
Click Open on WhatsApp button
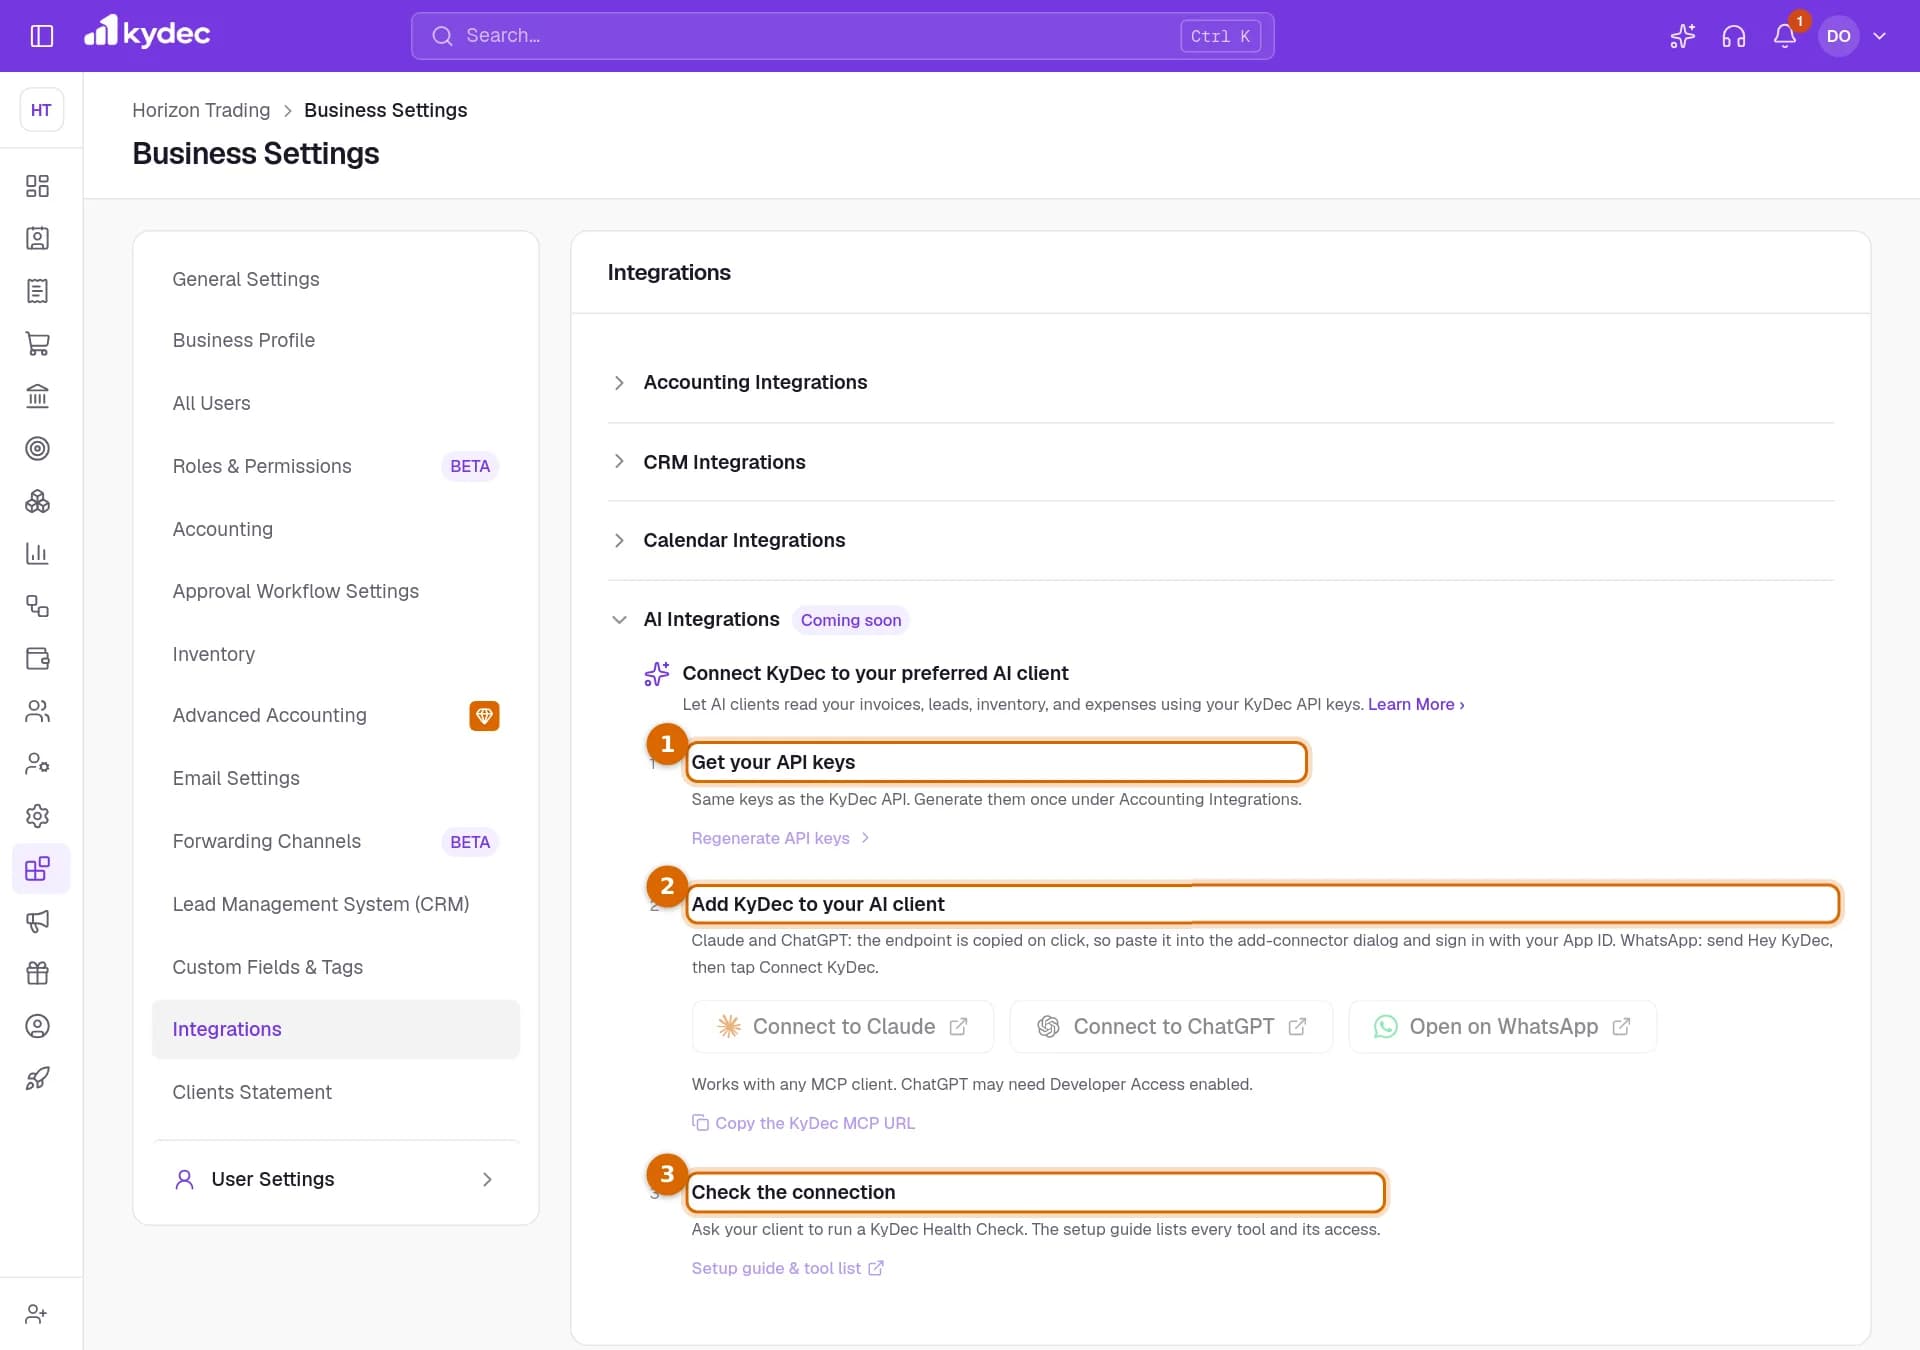click(x=1502, y=1027)
